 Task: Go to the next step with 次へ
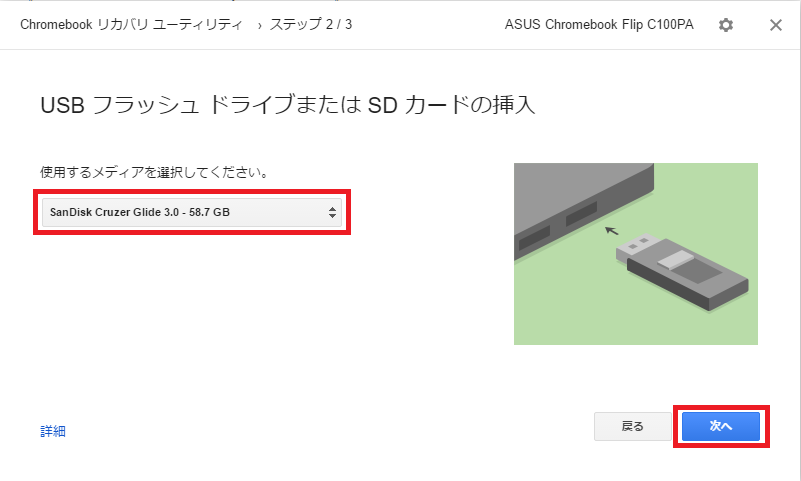[721, 426]
